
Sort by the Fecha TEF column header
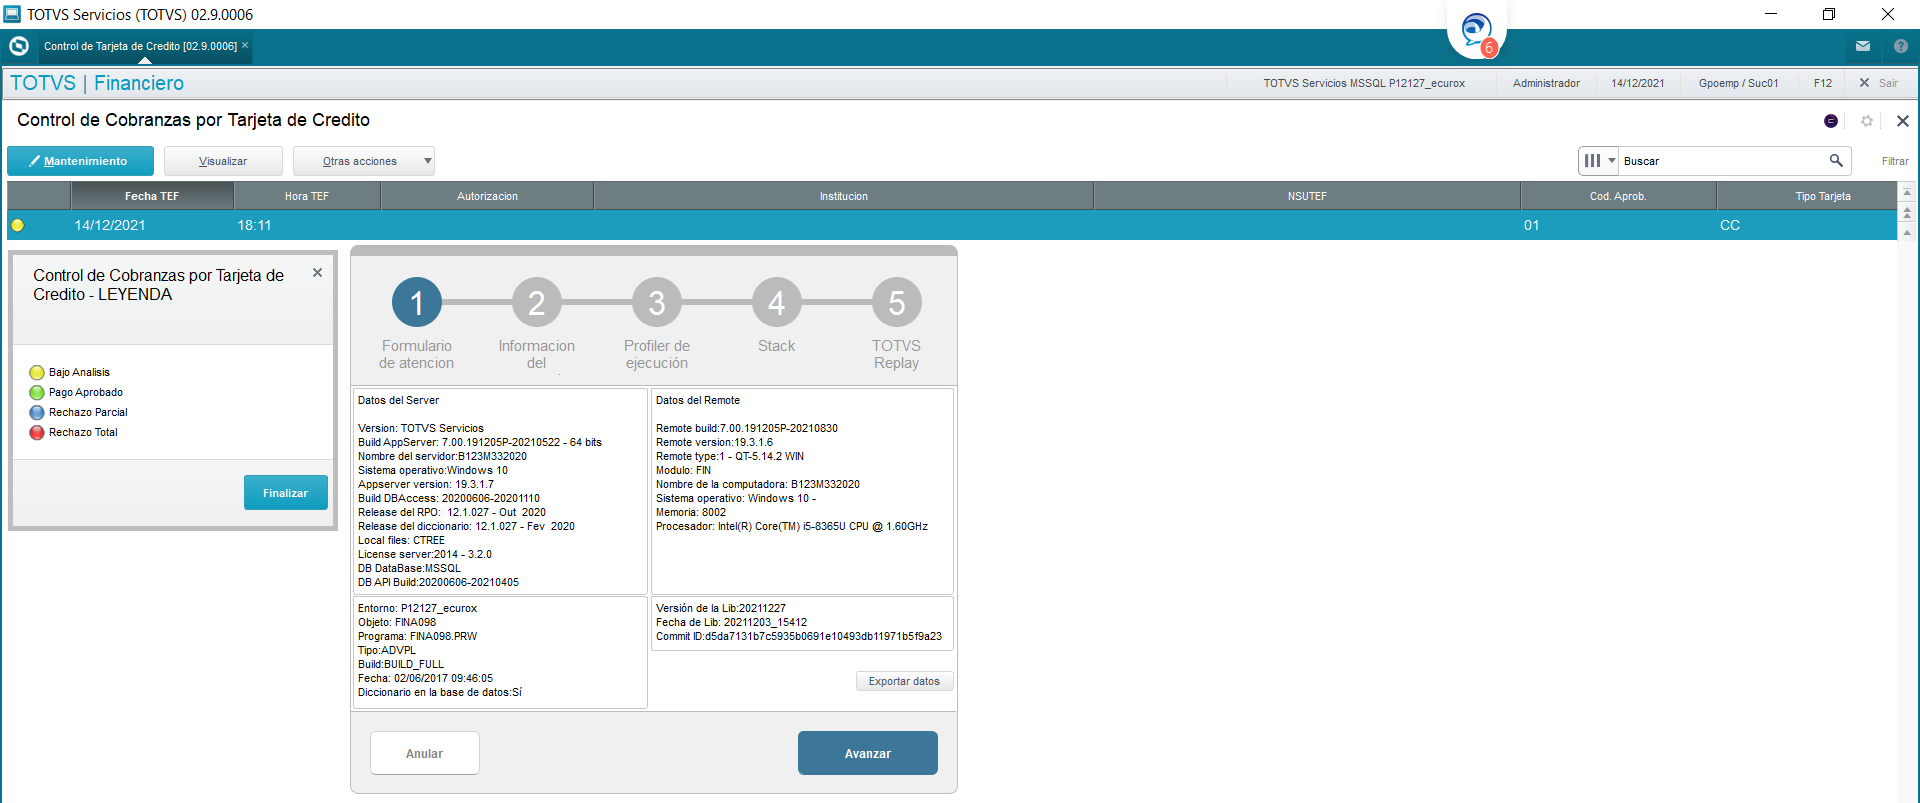tap(151, 196)
